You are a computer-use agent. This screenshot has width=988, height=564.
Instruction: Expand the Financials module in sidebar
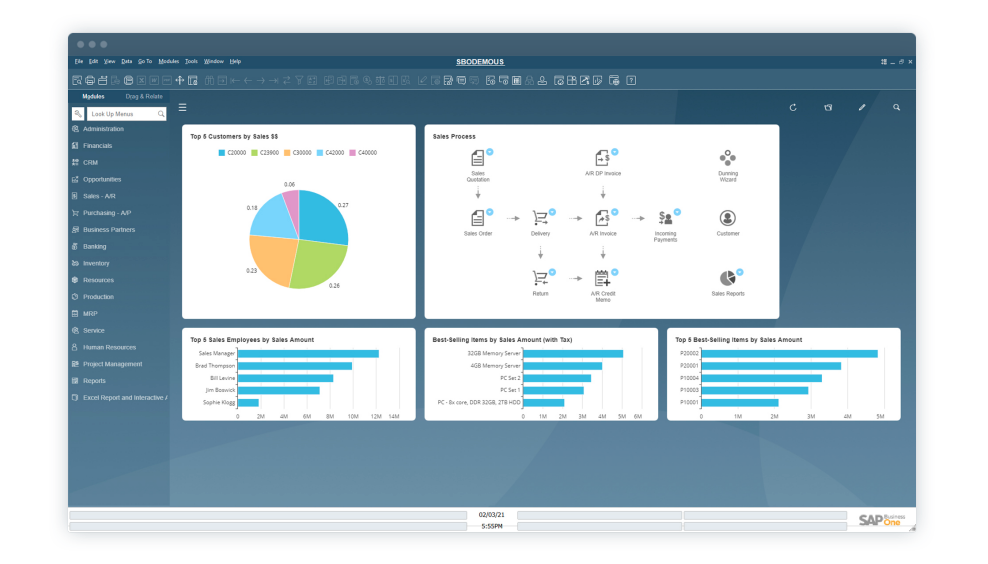97,146
